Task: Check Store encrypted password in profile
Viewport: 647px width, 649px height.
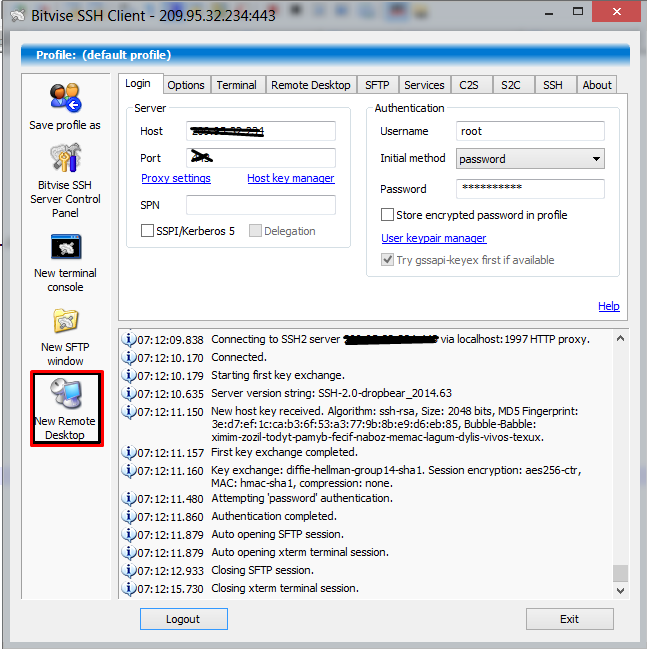Action: (x=387, y=215)
